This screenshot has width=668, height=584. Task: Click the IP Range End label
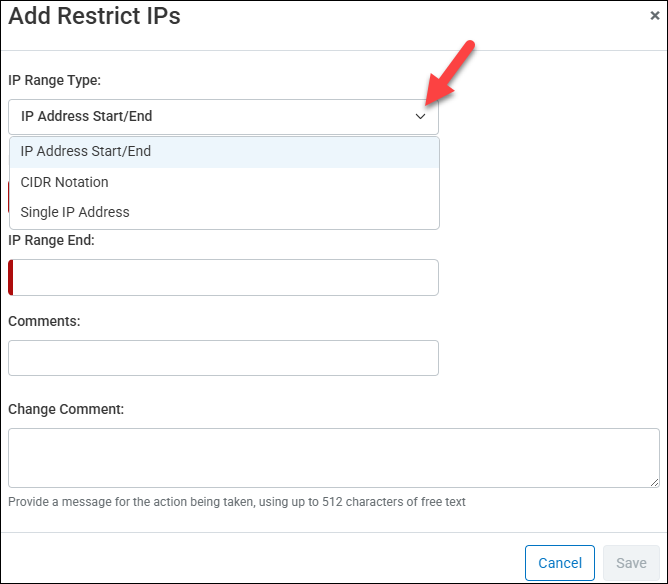51,240
